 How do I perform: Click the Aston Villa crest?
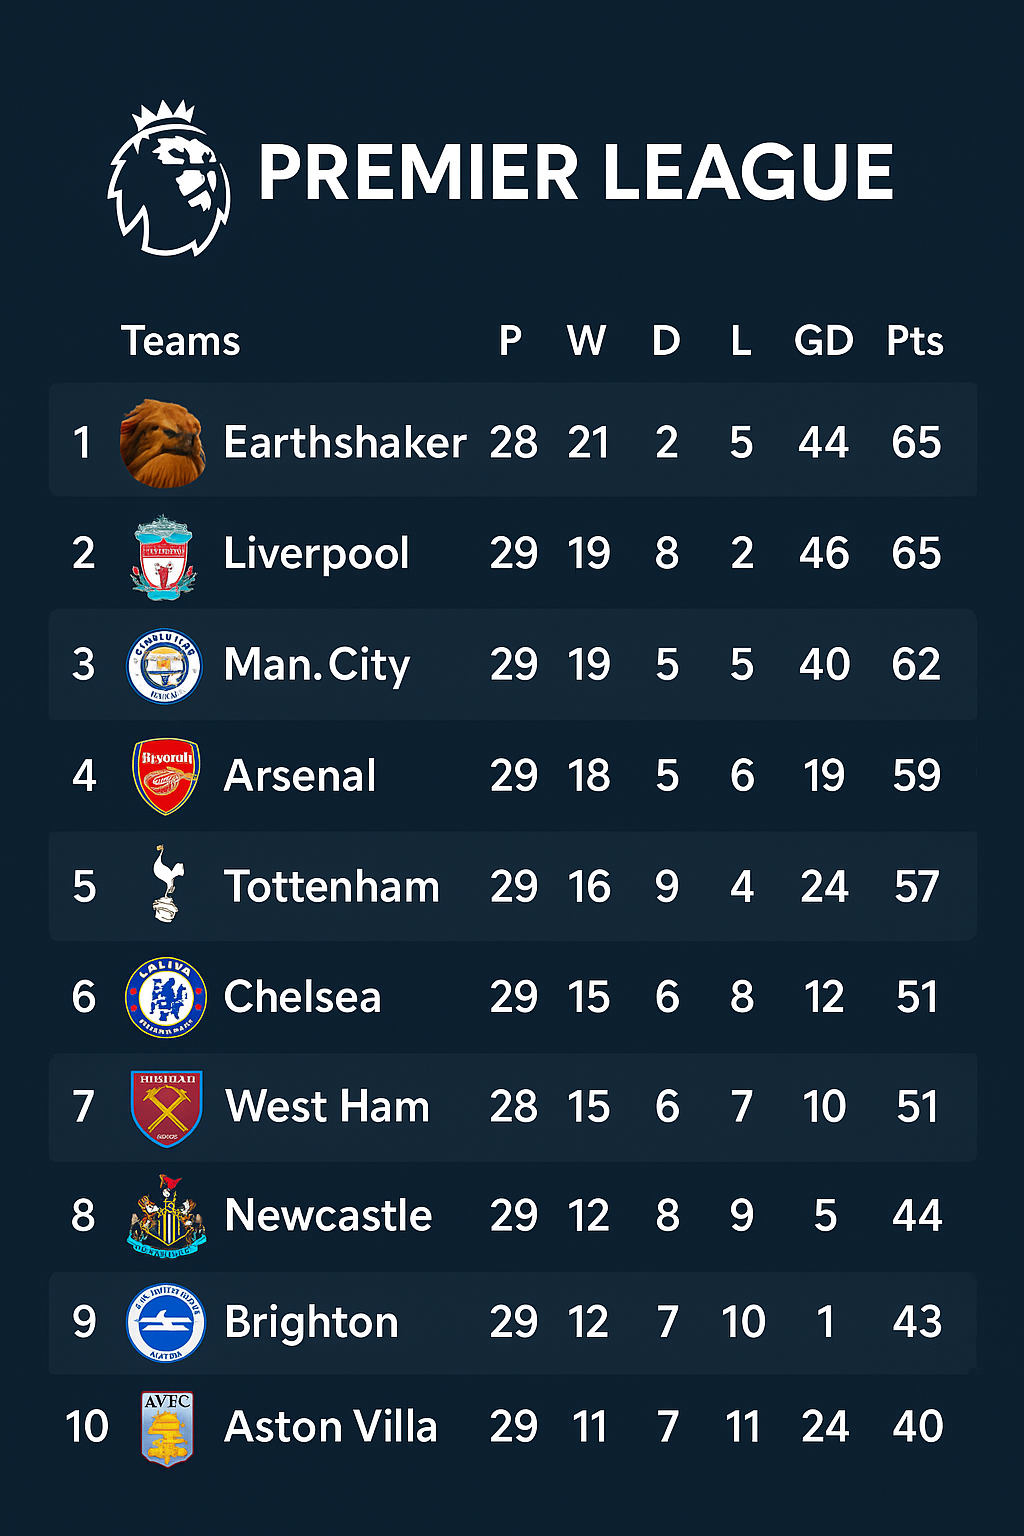pyautogui.click(x=166, y=1428)
